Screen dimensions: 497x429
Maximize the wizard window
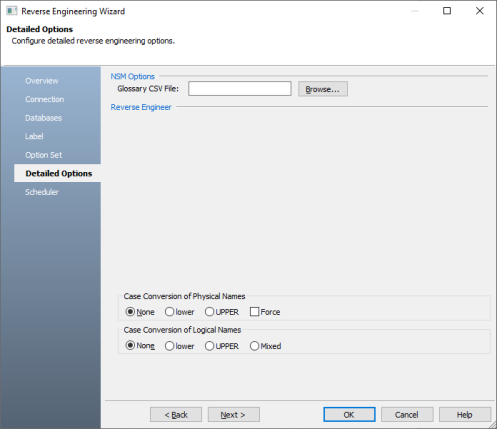(447, 11)
